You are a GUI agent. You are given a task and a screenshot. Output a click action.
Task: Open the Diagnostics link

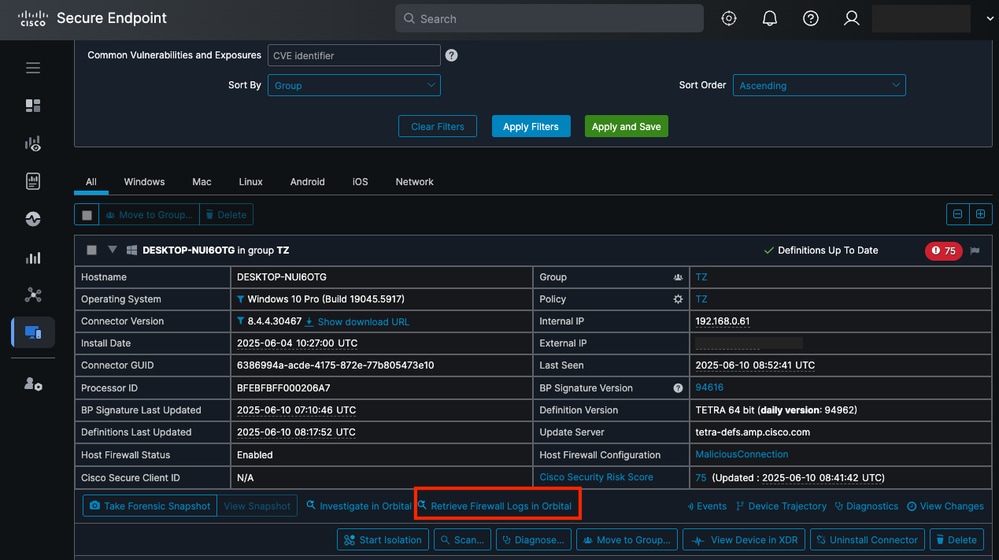(866, 506)
